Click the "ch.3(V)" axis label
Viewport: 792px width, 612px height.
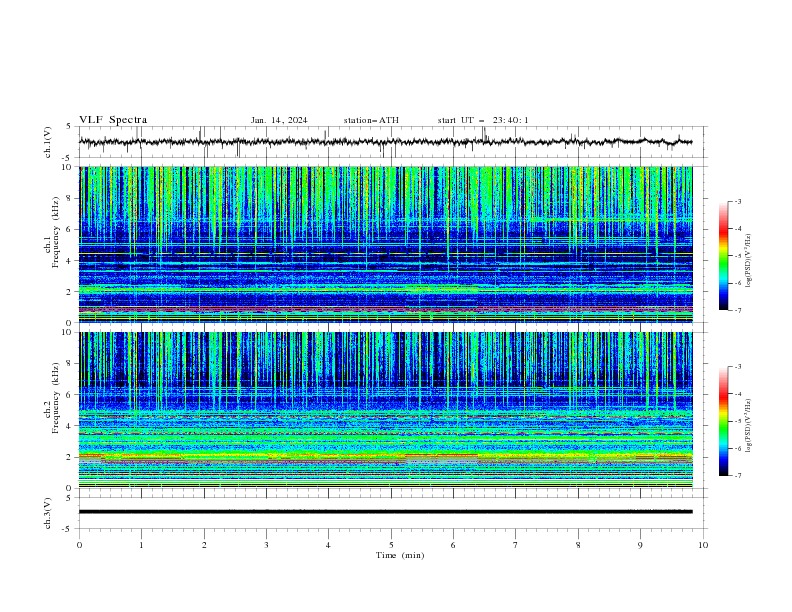48,513
